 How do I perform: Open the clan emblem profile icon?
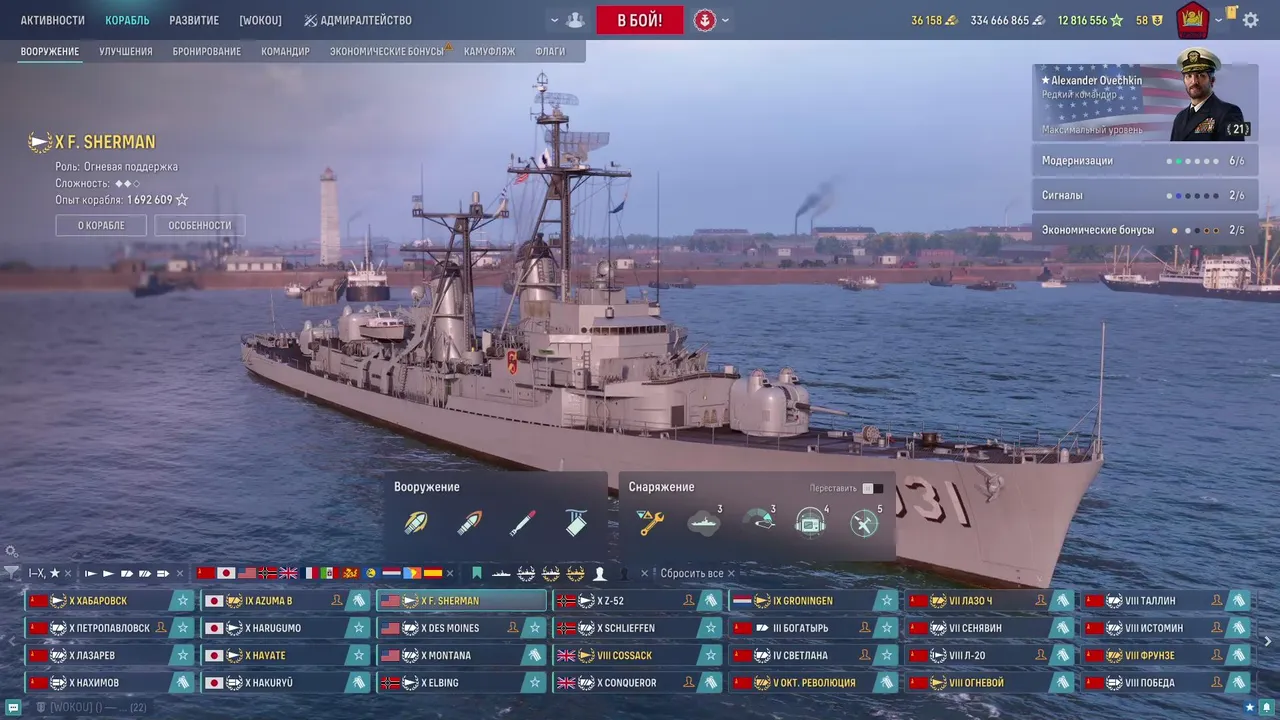pyautogui.click(x=1192, y=20)
